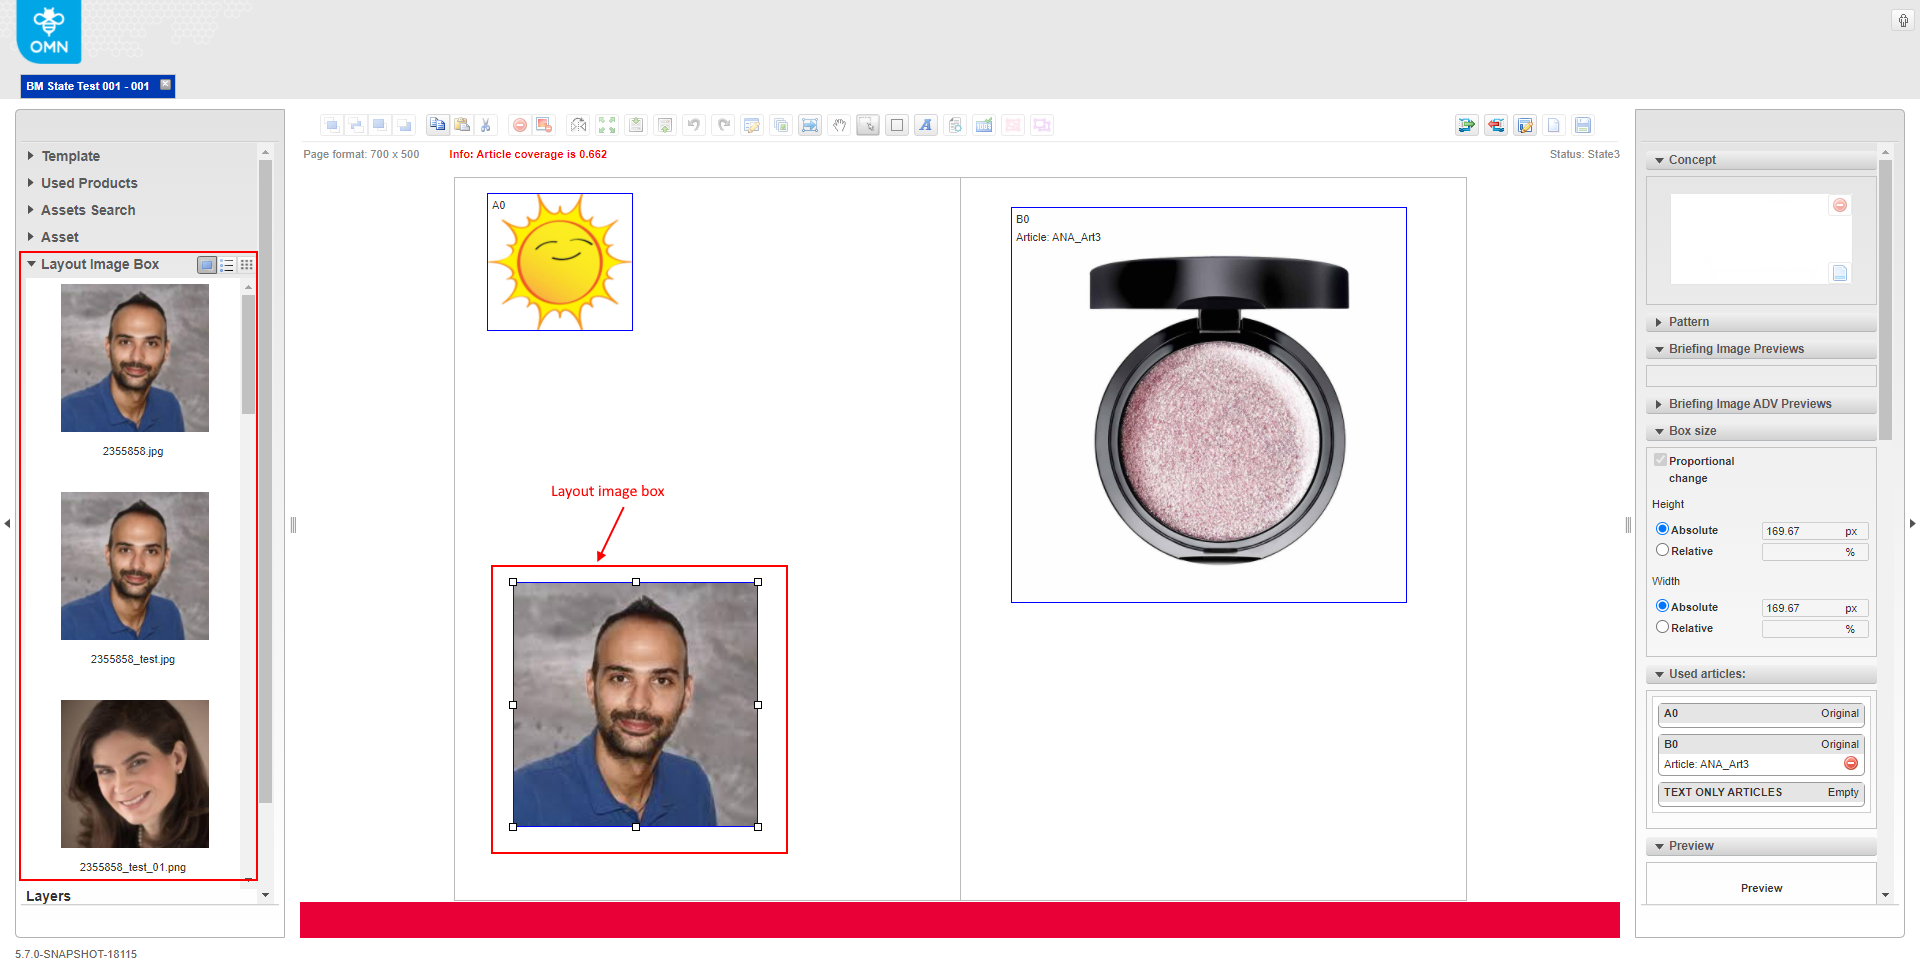The image size is (1920, 968).
Task: Select the Copy tool in the toolbar
Action: tap(437, 125)
